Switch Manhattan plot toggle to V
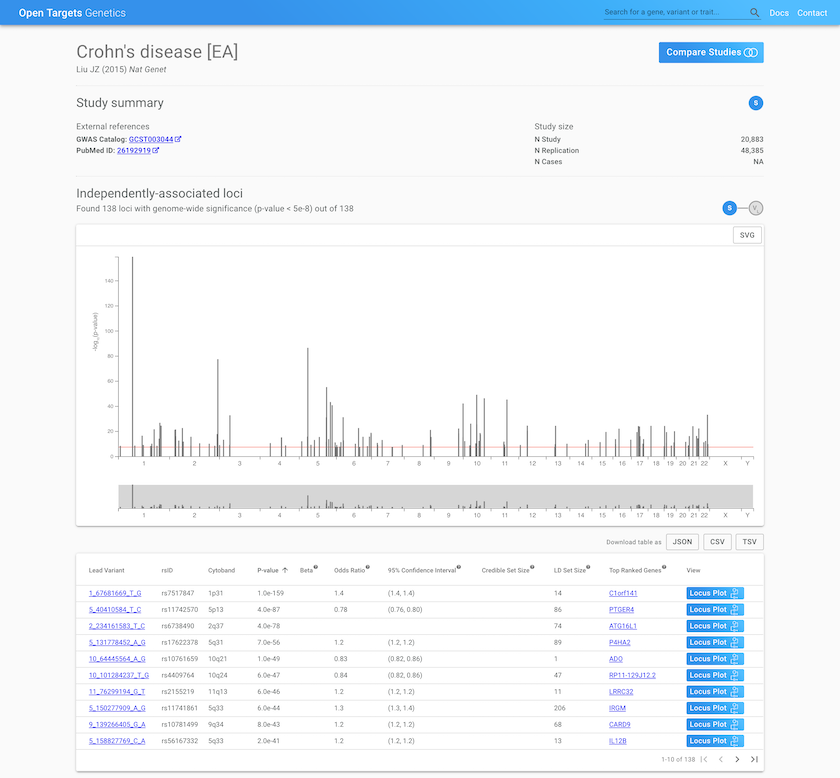Screen dimensions: 840x778 click(755, 208)
